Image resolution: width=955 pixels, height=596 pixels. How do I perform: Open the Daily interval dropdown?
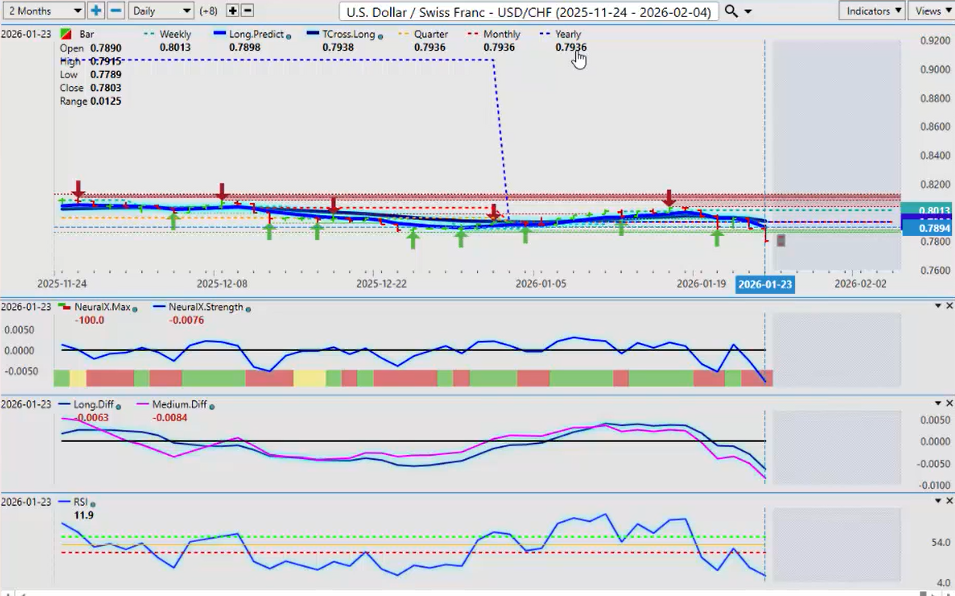[160, 10]
